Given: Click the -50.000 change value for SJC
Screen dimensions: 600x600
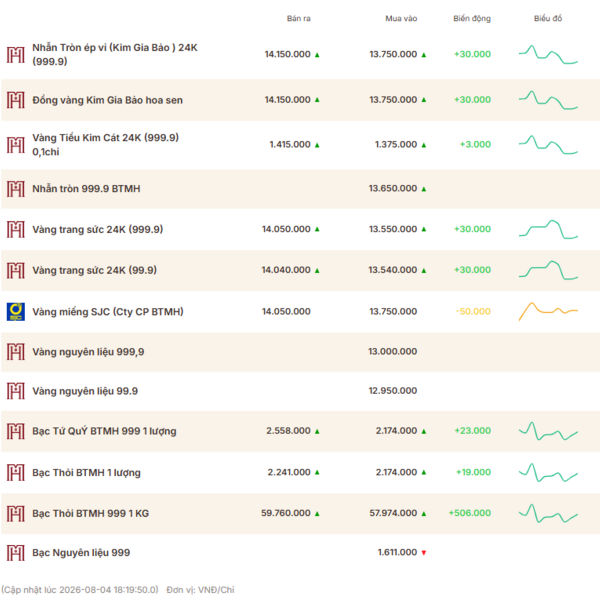Looking at the screenshot, I should coord(473,311).
